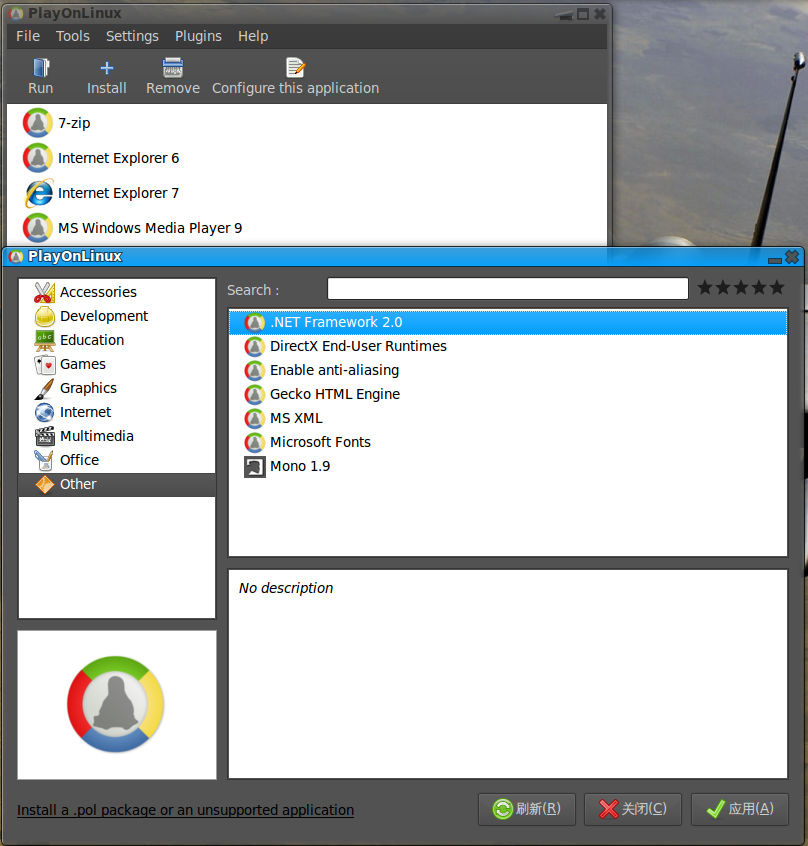Screen dimensions: 808x846
Task: Pick MS XML text in list
Action: pyautogui.click(x=296, y=419)
